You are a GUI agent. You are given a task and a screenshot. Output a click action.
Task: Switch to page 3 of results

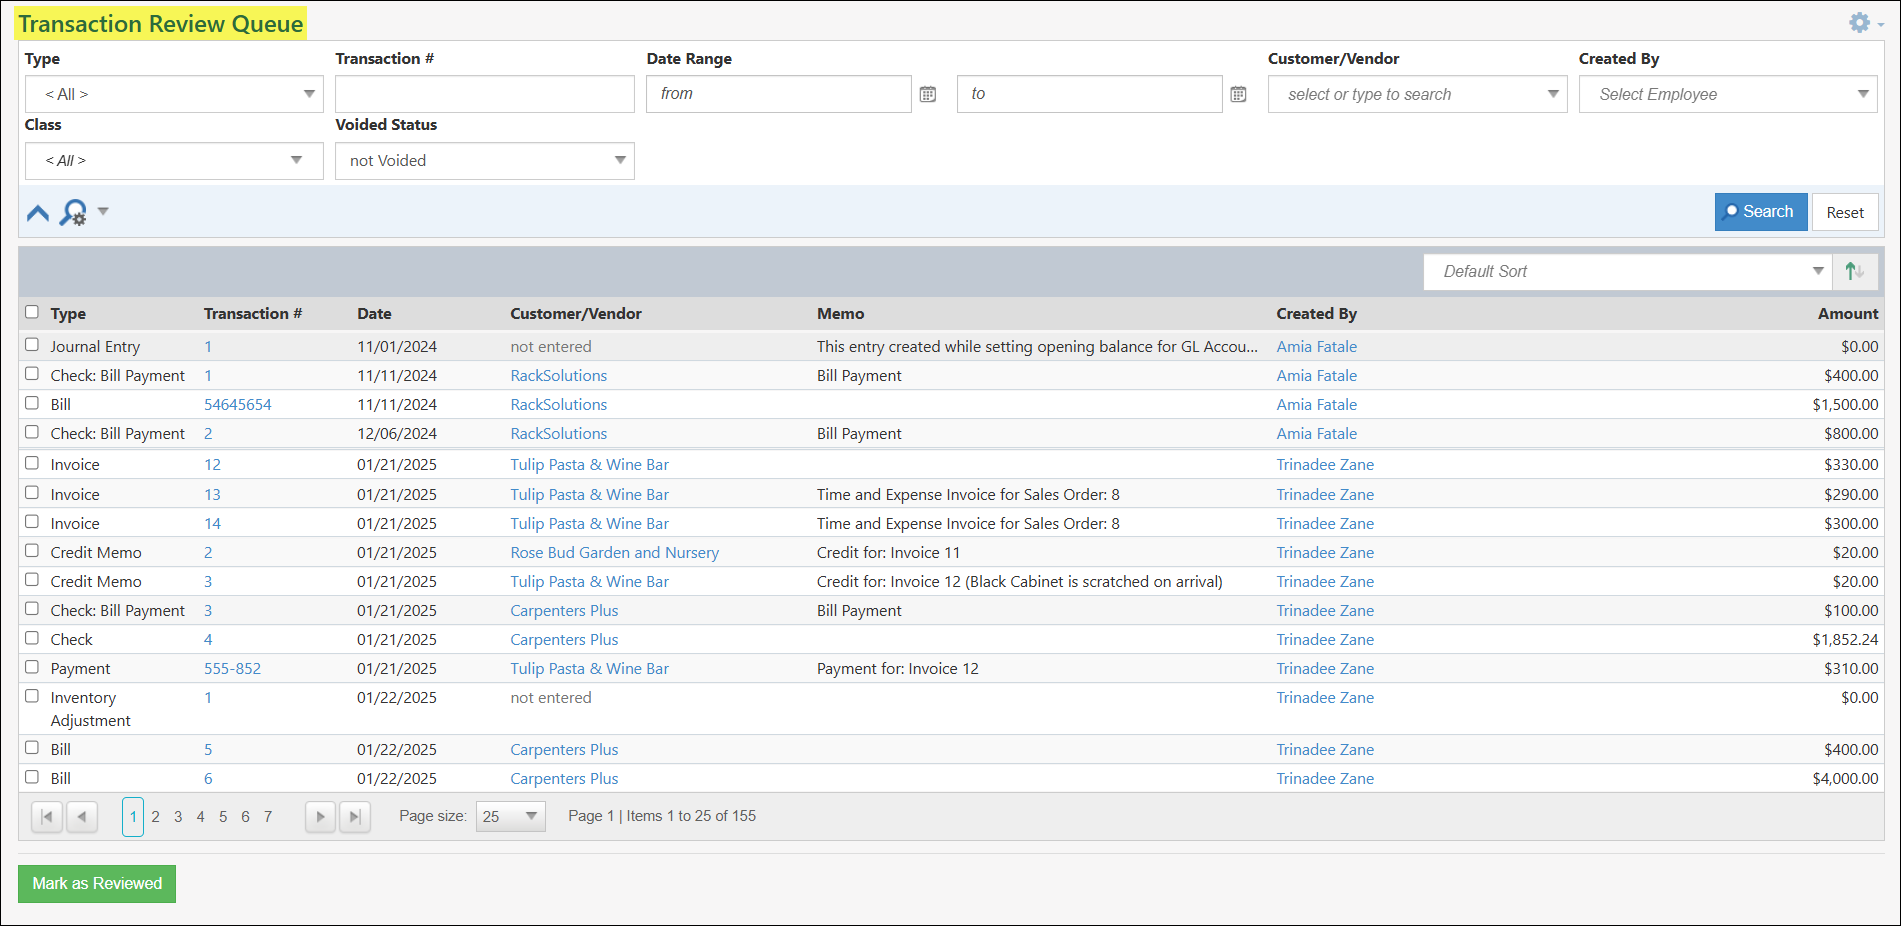(177, 816)
